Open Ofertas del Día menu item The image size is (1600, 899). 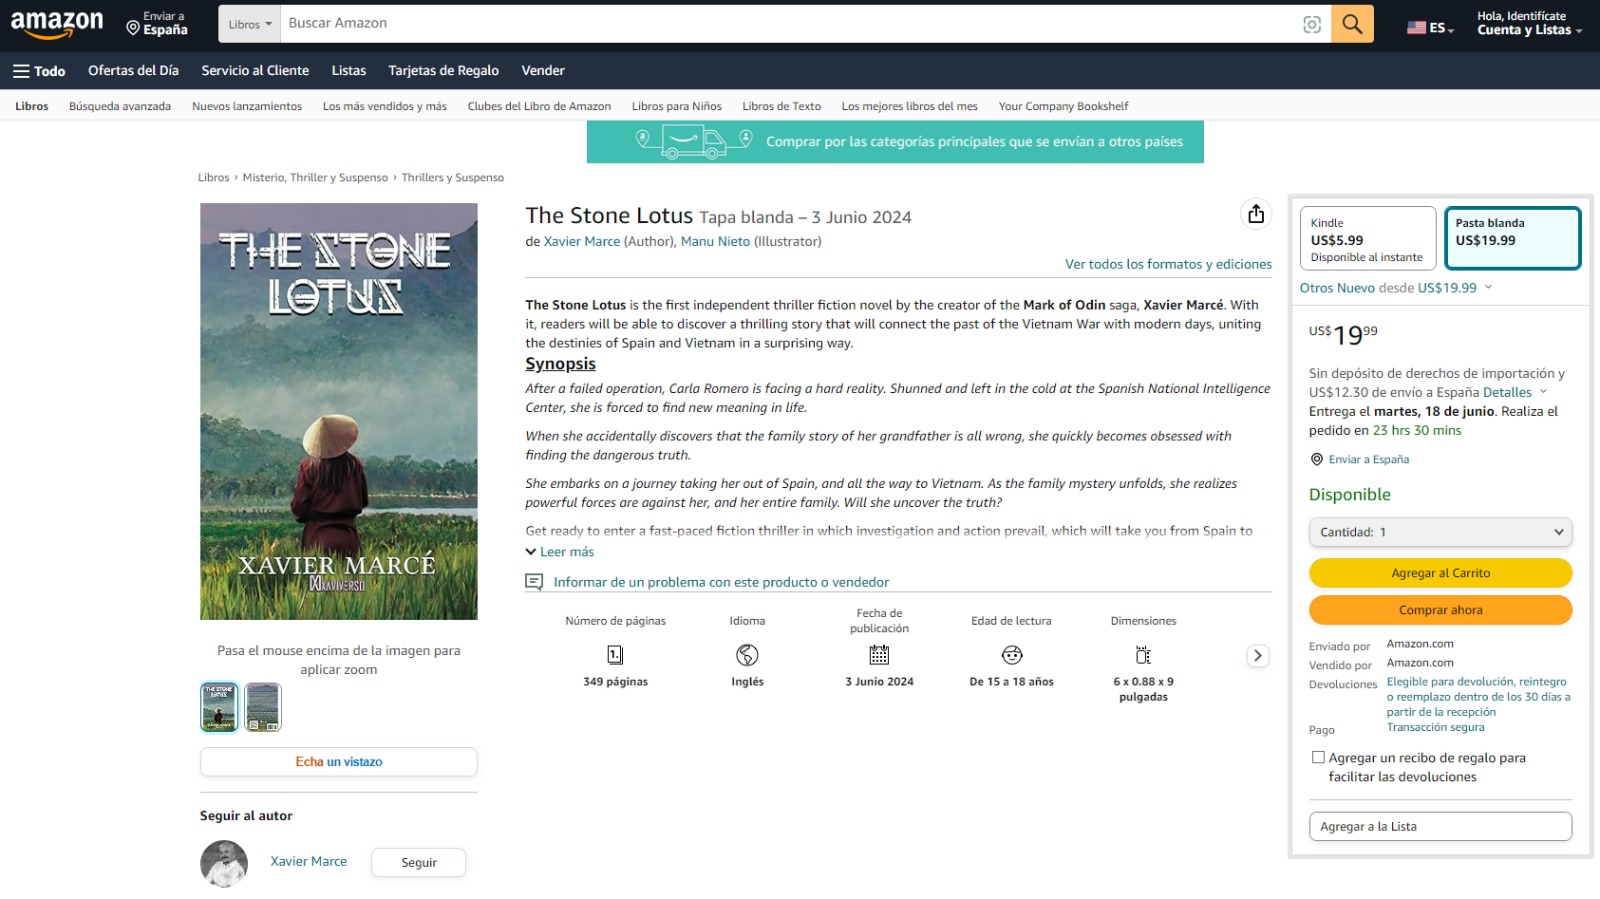click(x=133, y=71)
